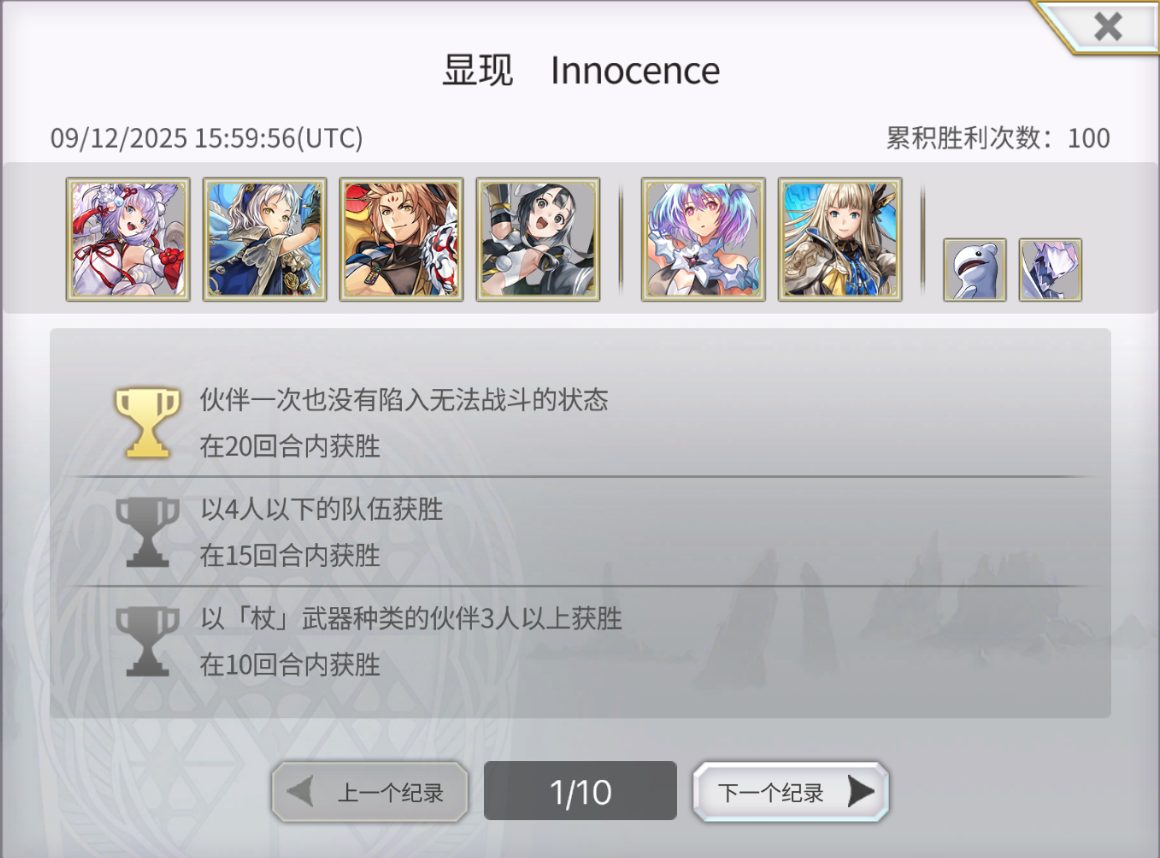Click the 在20回合内获胜 mission text

(x=289, y=446)
